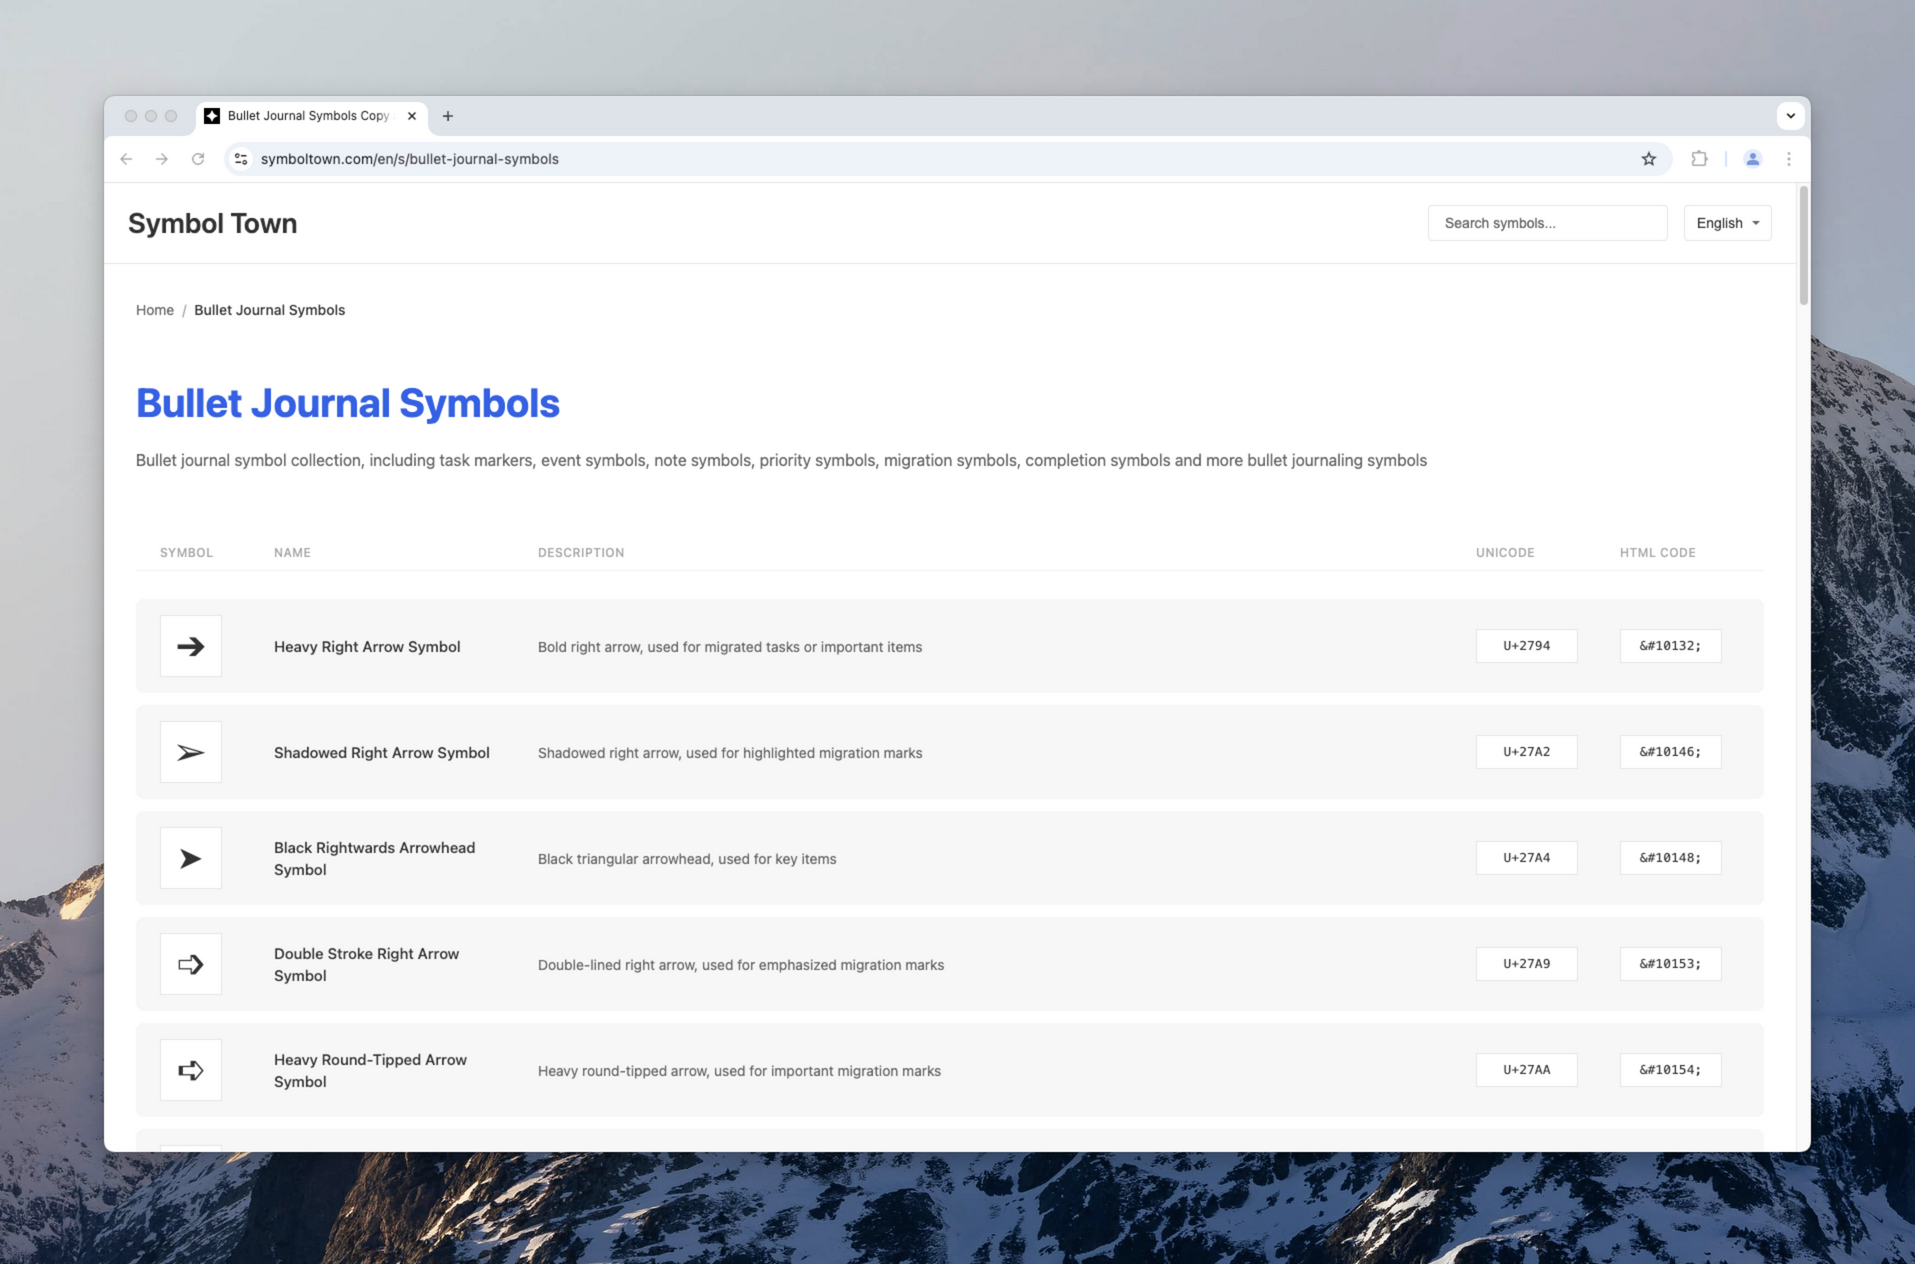Select the Bullet Journal Symbols Copy tab

pyautogui.click(x=313, y=116)
